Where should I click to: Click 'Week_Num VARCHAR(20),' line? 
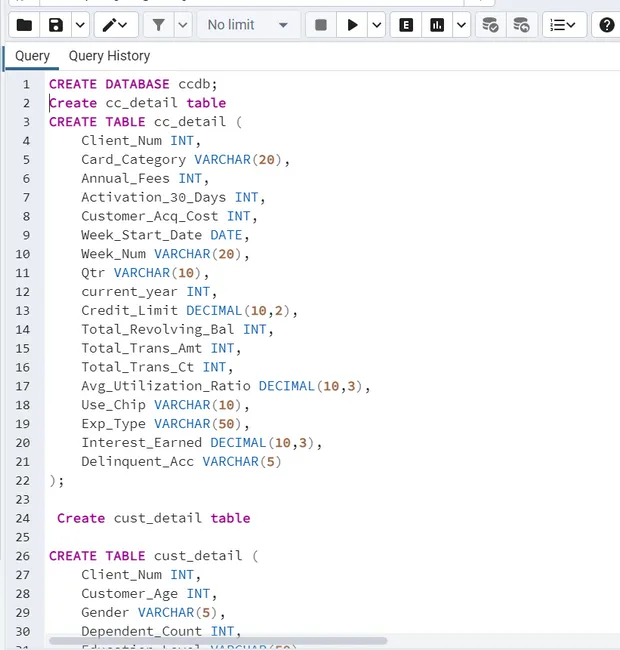click(x=165, y=254)
